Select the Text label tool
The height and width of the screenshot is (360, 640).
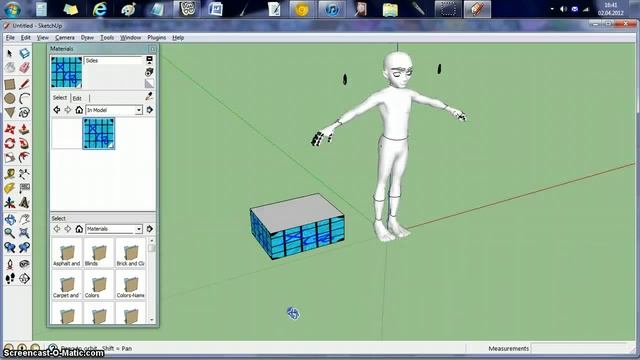[x=24, y=188]
